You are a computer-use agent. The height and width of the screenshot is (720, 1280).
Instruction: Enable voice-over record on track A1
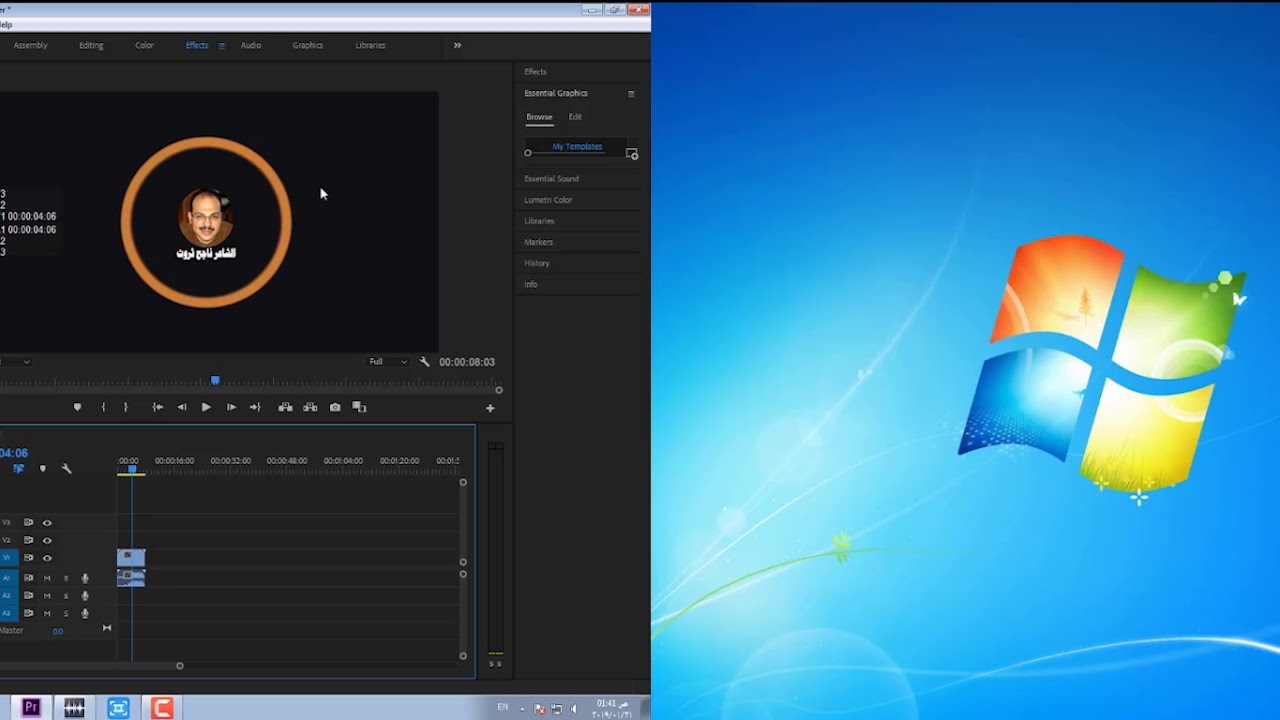pyautogui.click(x=85, y=578)
